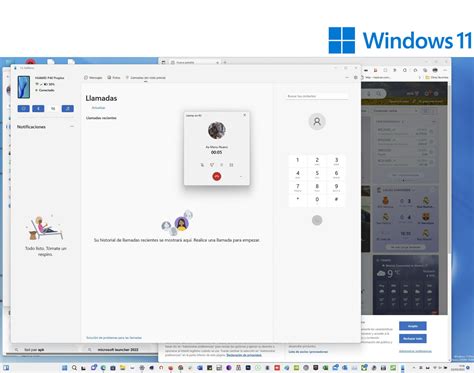The width and height of the screenshot is (474, 373).
Task: Dial digit 3 on the keypad
Action: coord(336,161)
